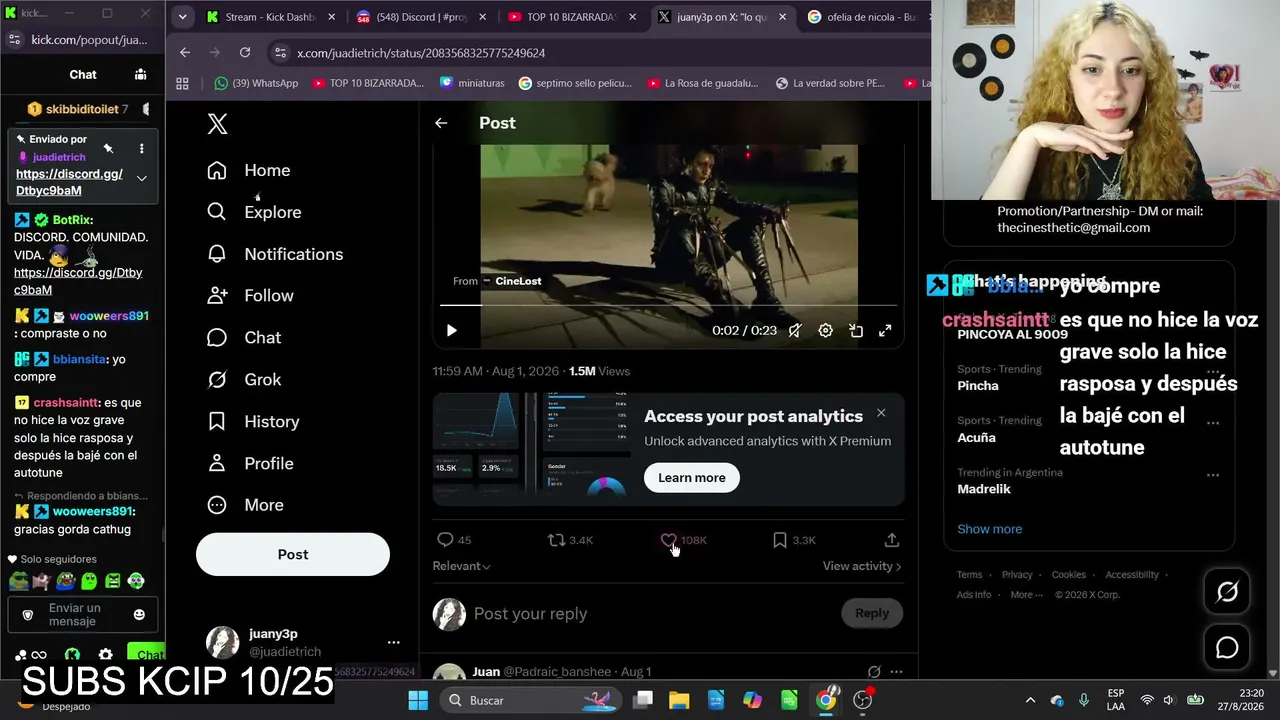Open Grok in X sidebar

point(244,380)
